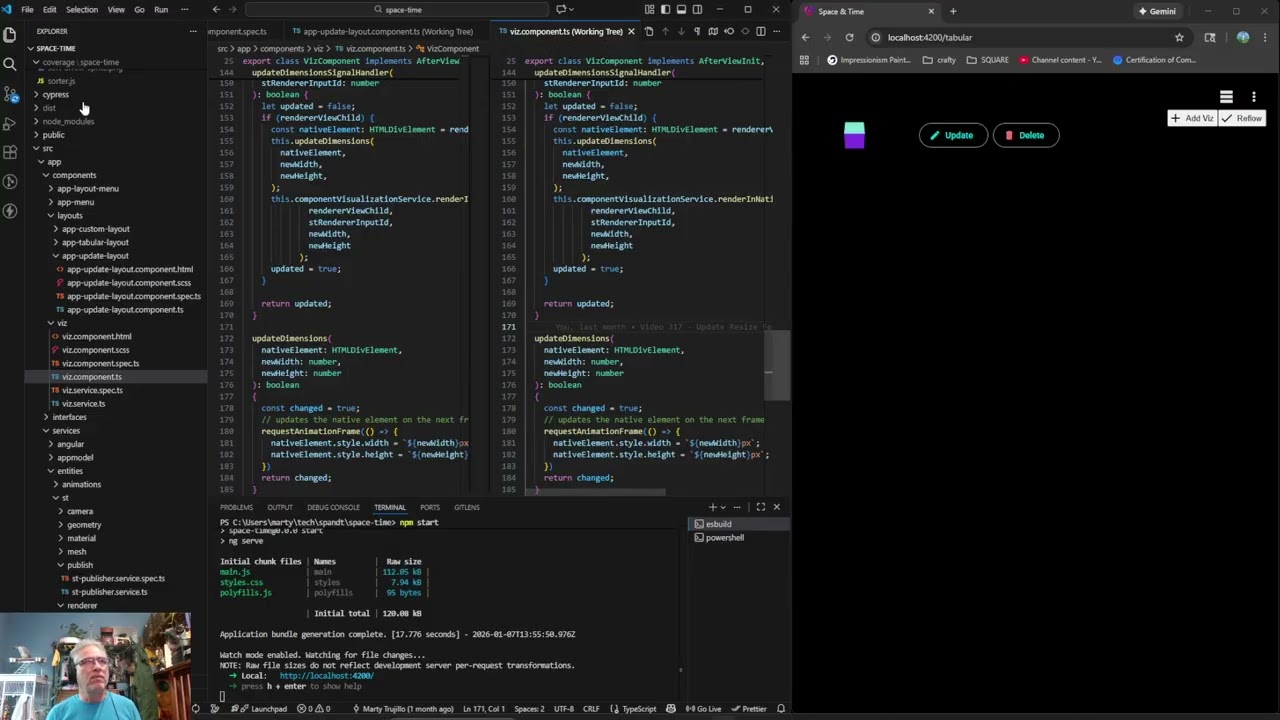Image resolution: width=1280 pixels, height=720 pixels.
Task: Toggle the bottom panel visibility
Action: [681, 10]
